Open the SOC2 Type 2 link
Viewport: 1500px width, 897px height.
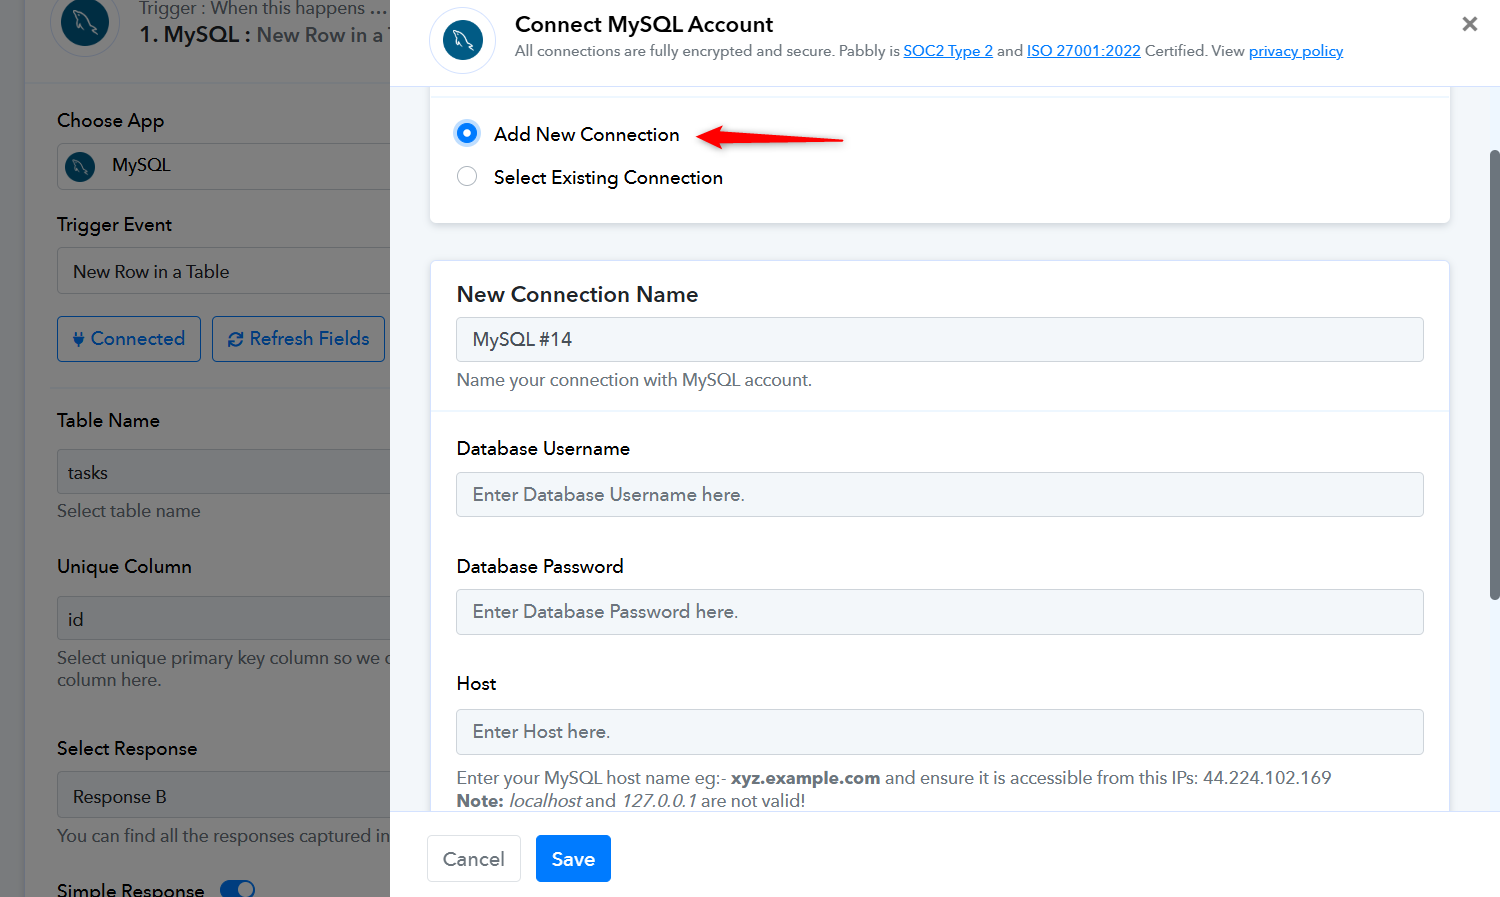pos(948,51)
